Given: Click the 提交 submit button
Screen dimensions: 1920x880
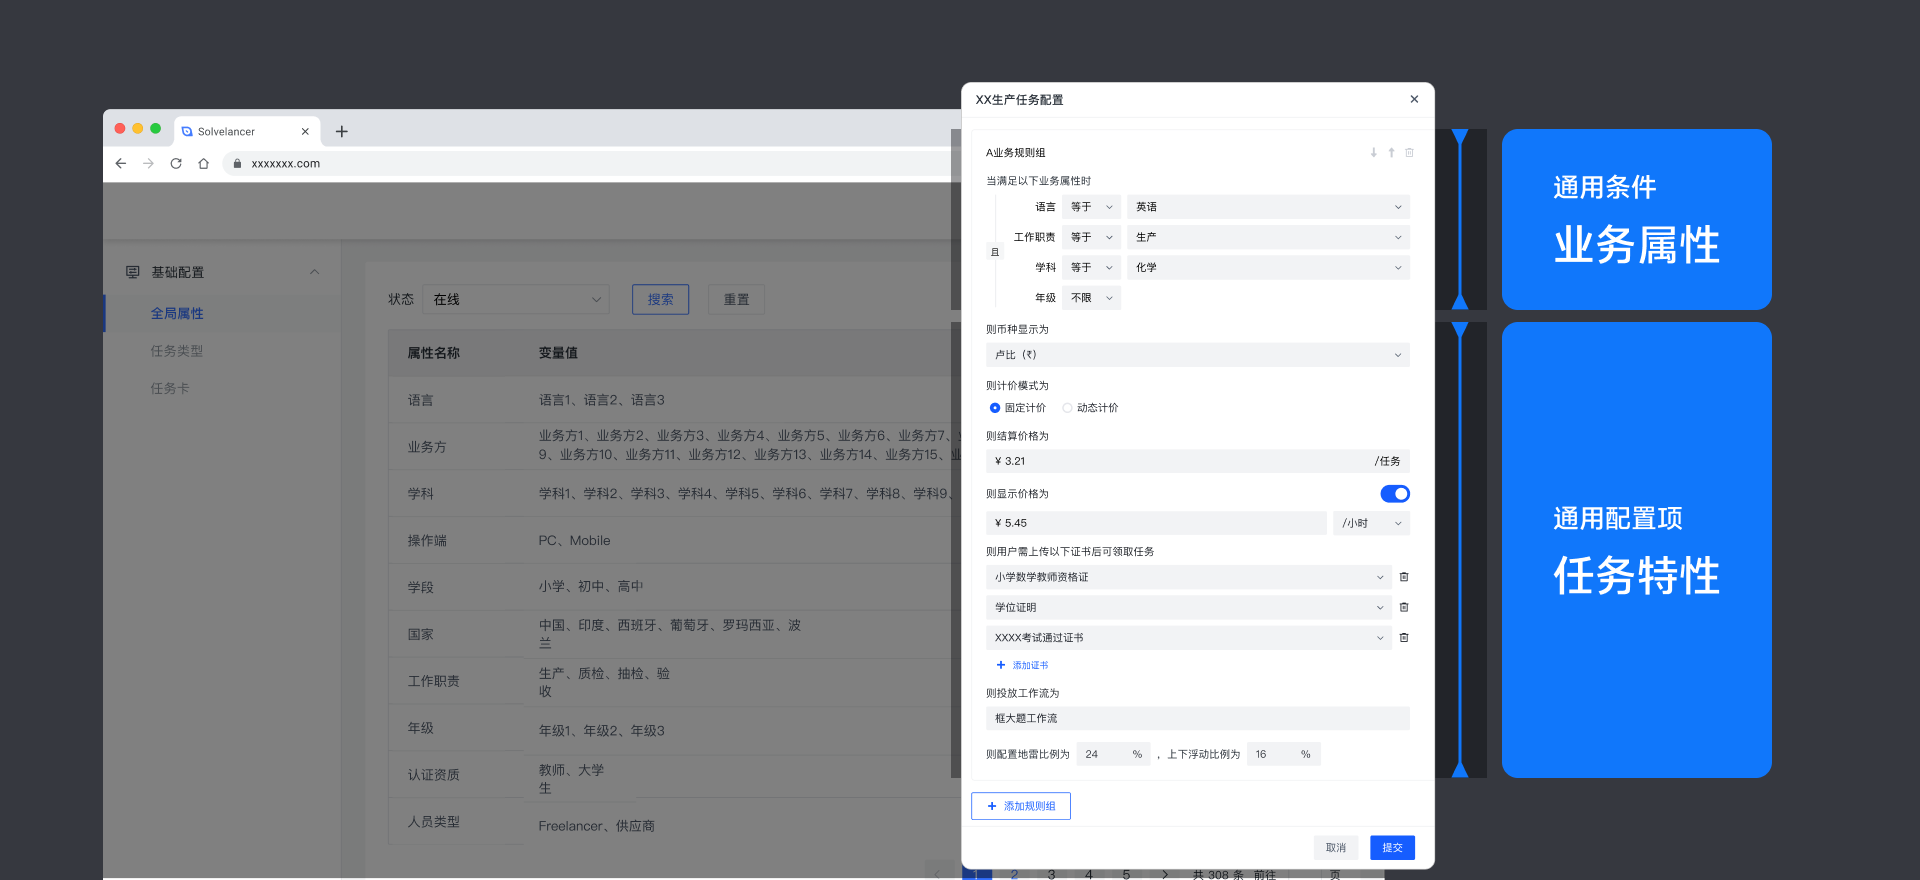Looking at the screenshot, I should 1392,847.
